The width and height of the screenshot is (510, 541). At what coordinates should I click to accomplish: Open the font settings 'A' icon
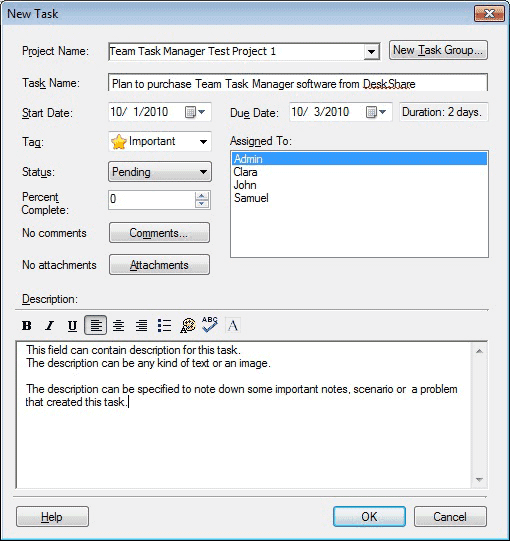[x=233, y=325]
